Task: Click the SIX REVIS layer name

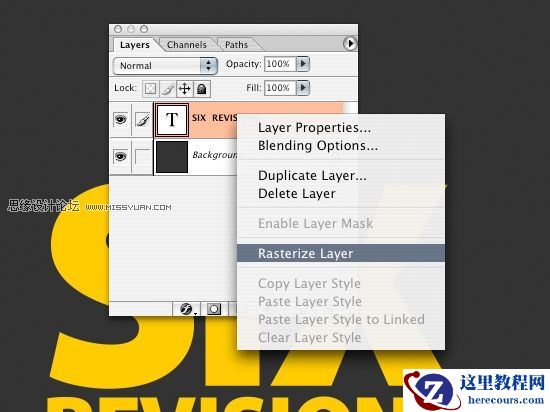Action: pyautogui.click(x=215, y=118)
